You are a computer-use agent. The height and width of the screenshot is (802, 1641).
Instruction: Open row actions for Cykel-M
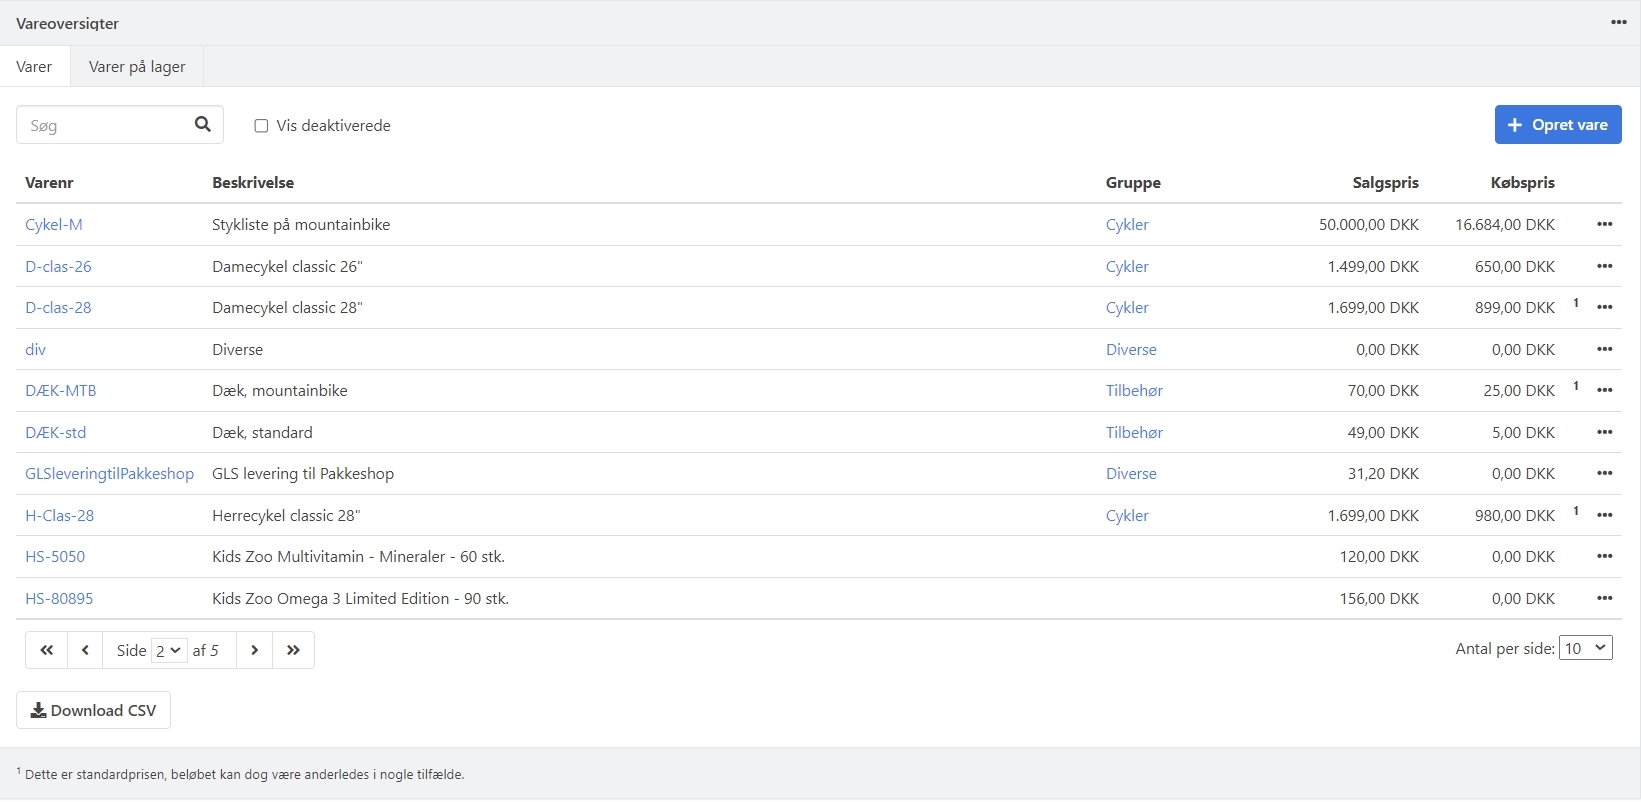pos(1604,224)
